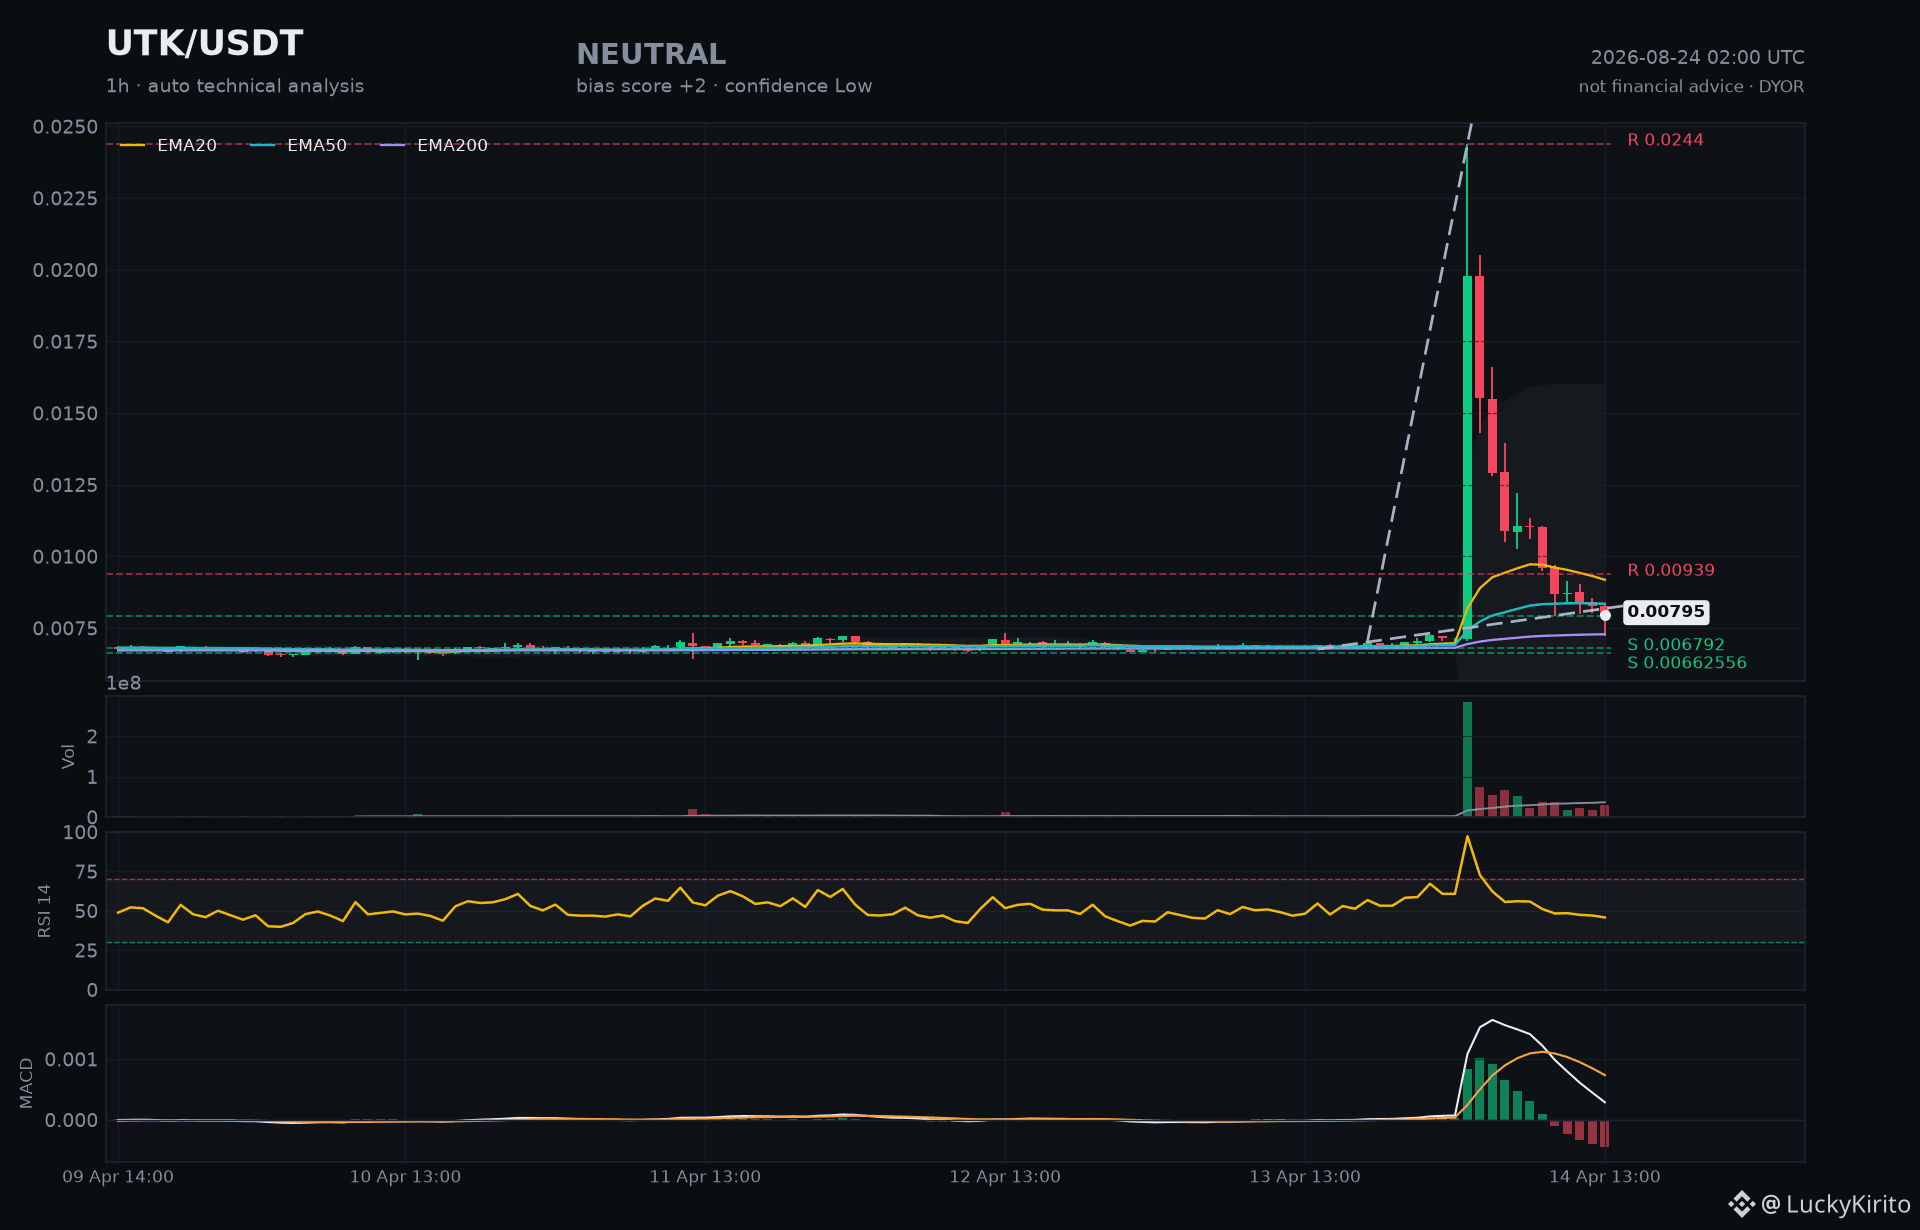The height and width of the screenshot is (1230, 1920).
Task: Click the 12 Apr 13:00 time label
Action: pyautogui.click(x=1005, y=1177)
